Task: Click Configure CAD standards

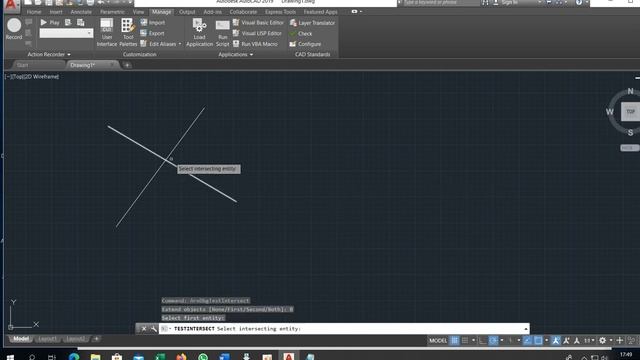Action: click(x=305, y=44)
